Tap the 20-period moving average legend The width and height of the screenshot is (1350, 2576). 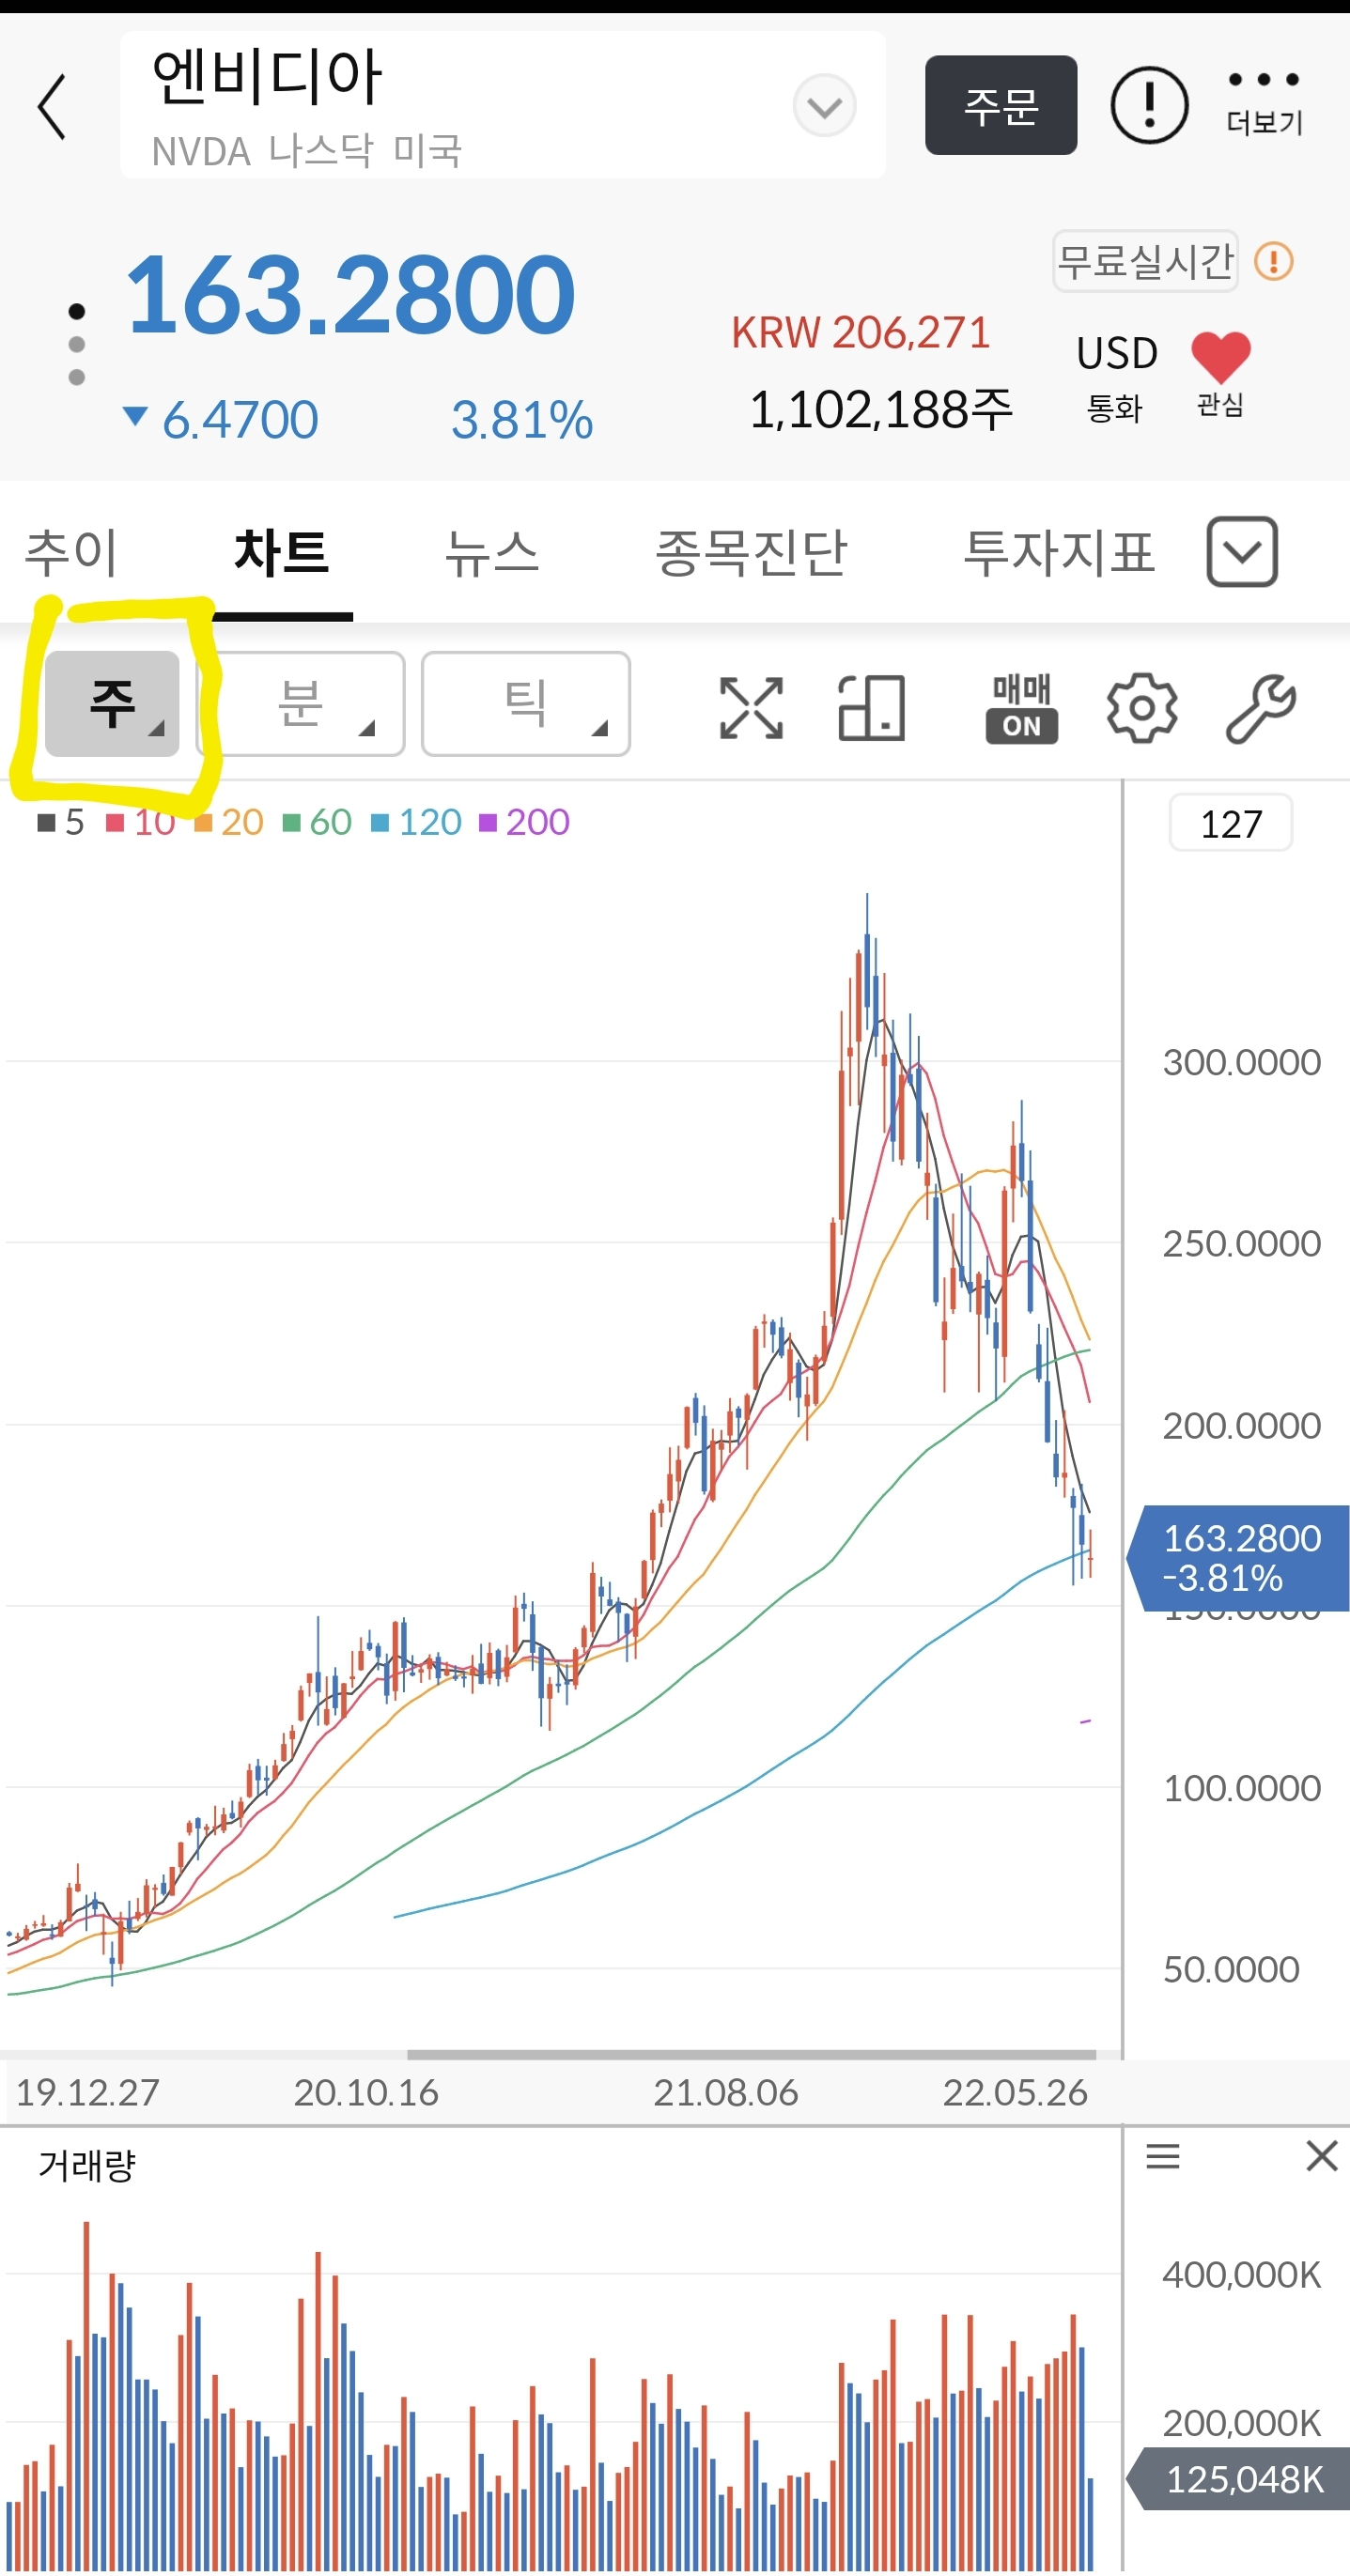click(x=229, y=822)
